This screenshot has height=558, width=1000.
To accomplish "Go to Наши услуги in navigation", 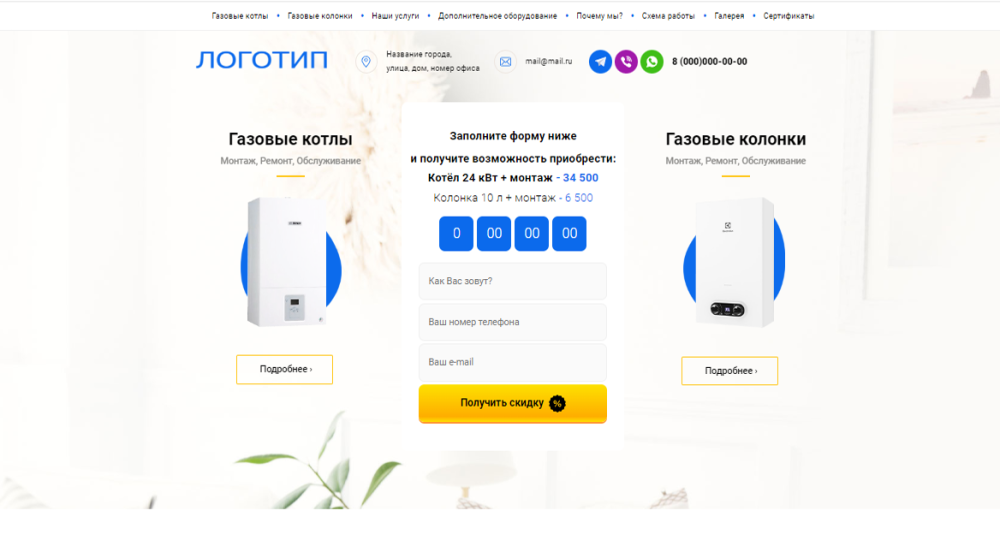I will 395,16.
